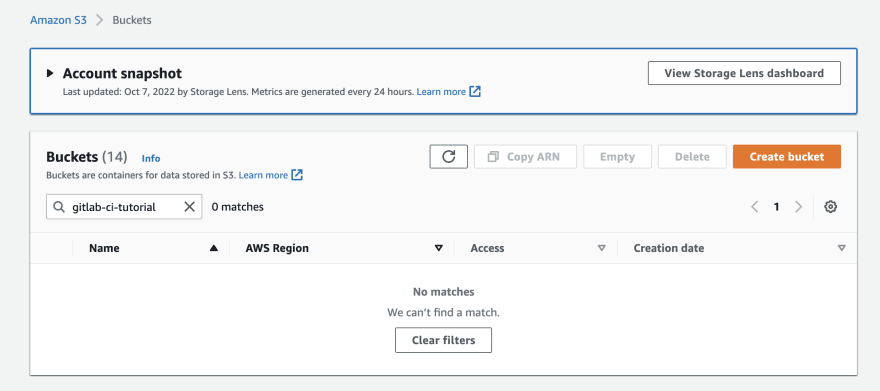Open external link icon beside Account snapshot Learn more
The image size is (880, 391).
[x=475, y=91]
